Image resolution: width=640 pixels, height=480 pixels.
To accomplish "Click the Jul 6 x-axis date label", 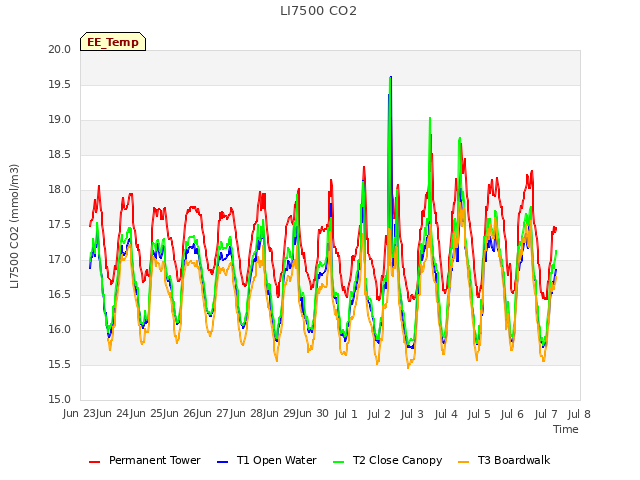I will coord(512,414).
